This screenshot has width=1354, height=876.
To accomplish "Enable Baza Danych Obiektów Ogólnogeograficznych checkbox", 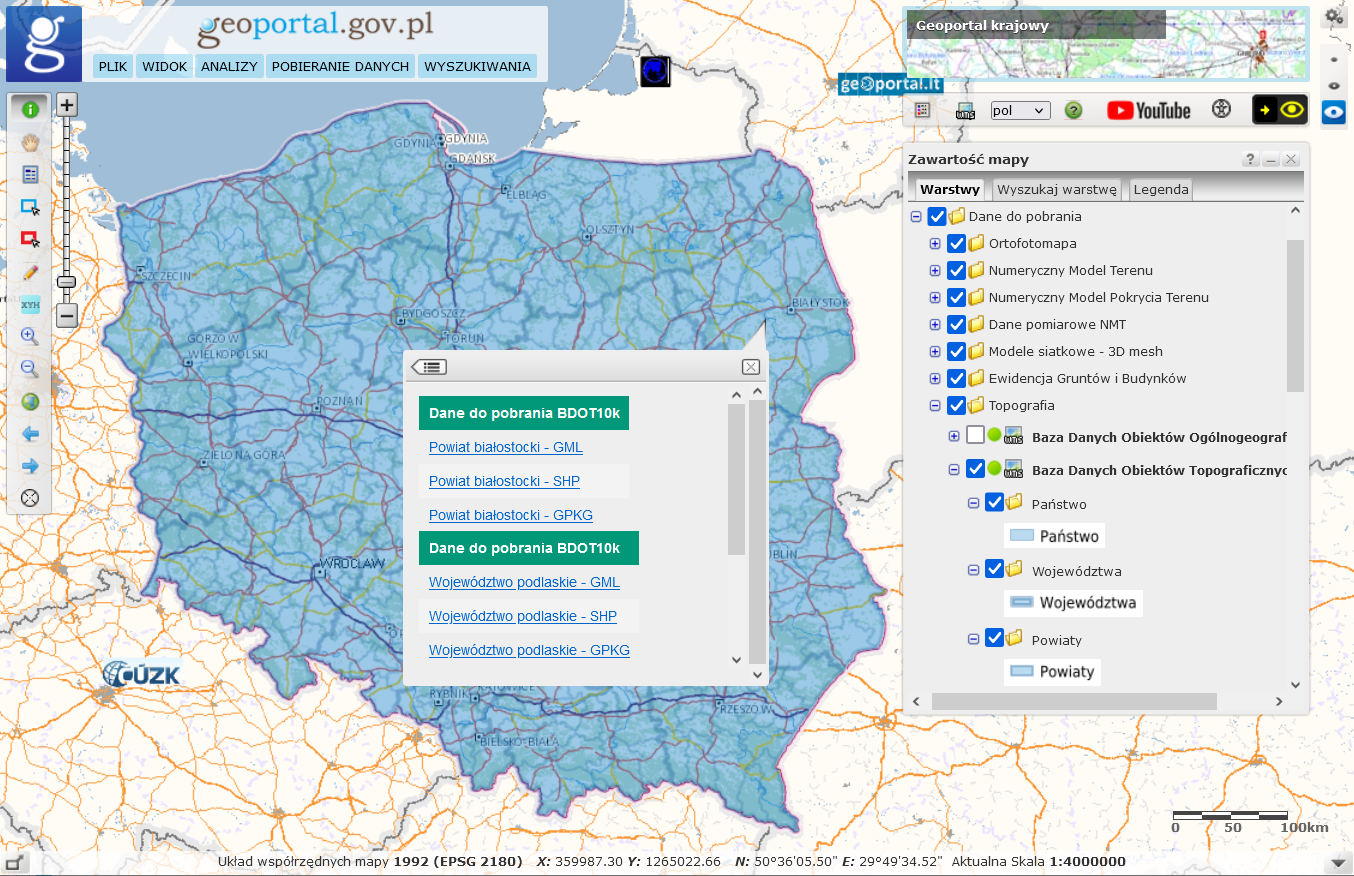I will click(975, 436).
